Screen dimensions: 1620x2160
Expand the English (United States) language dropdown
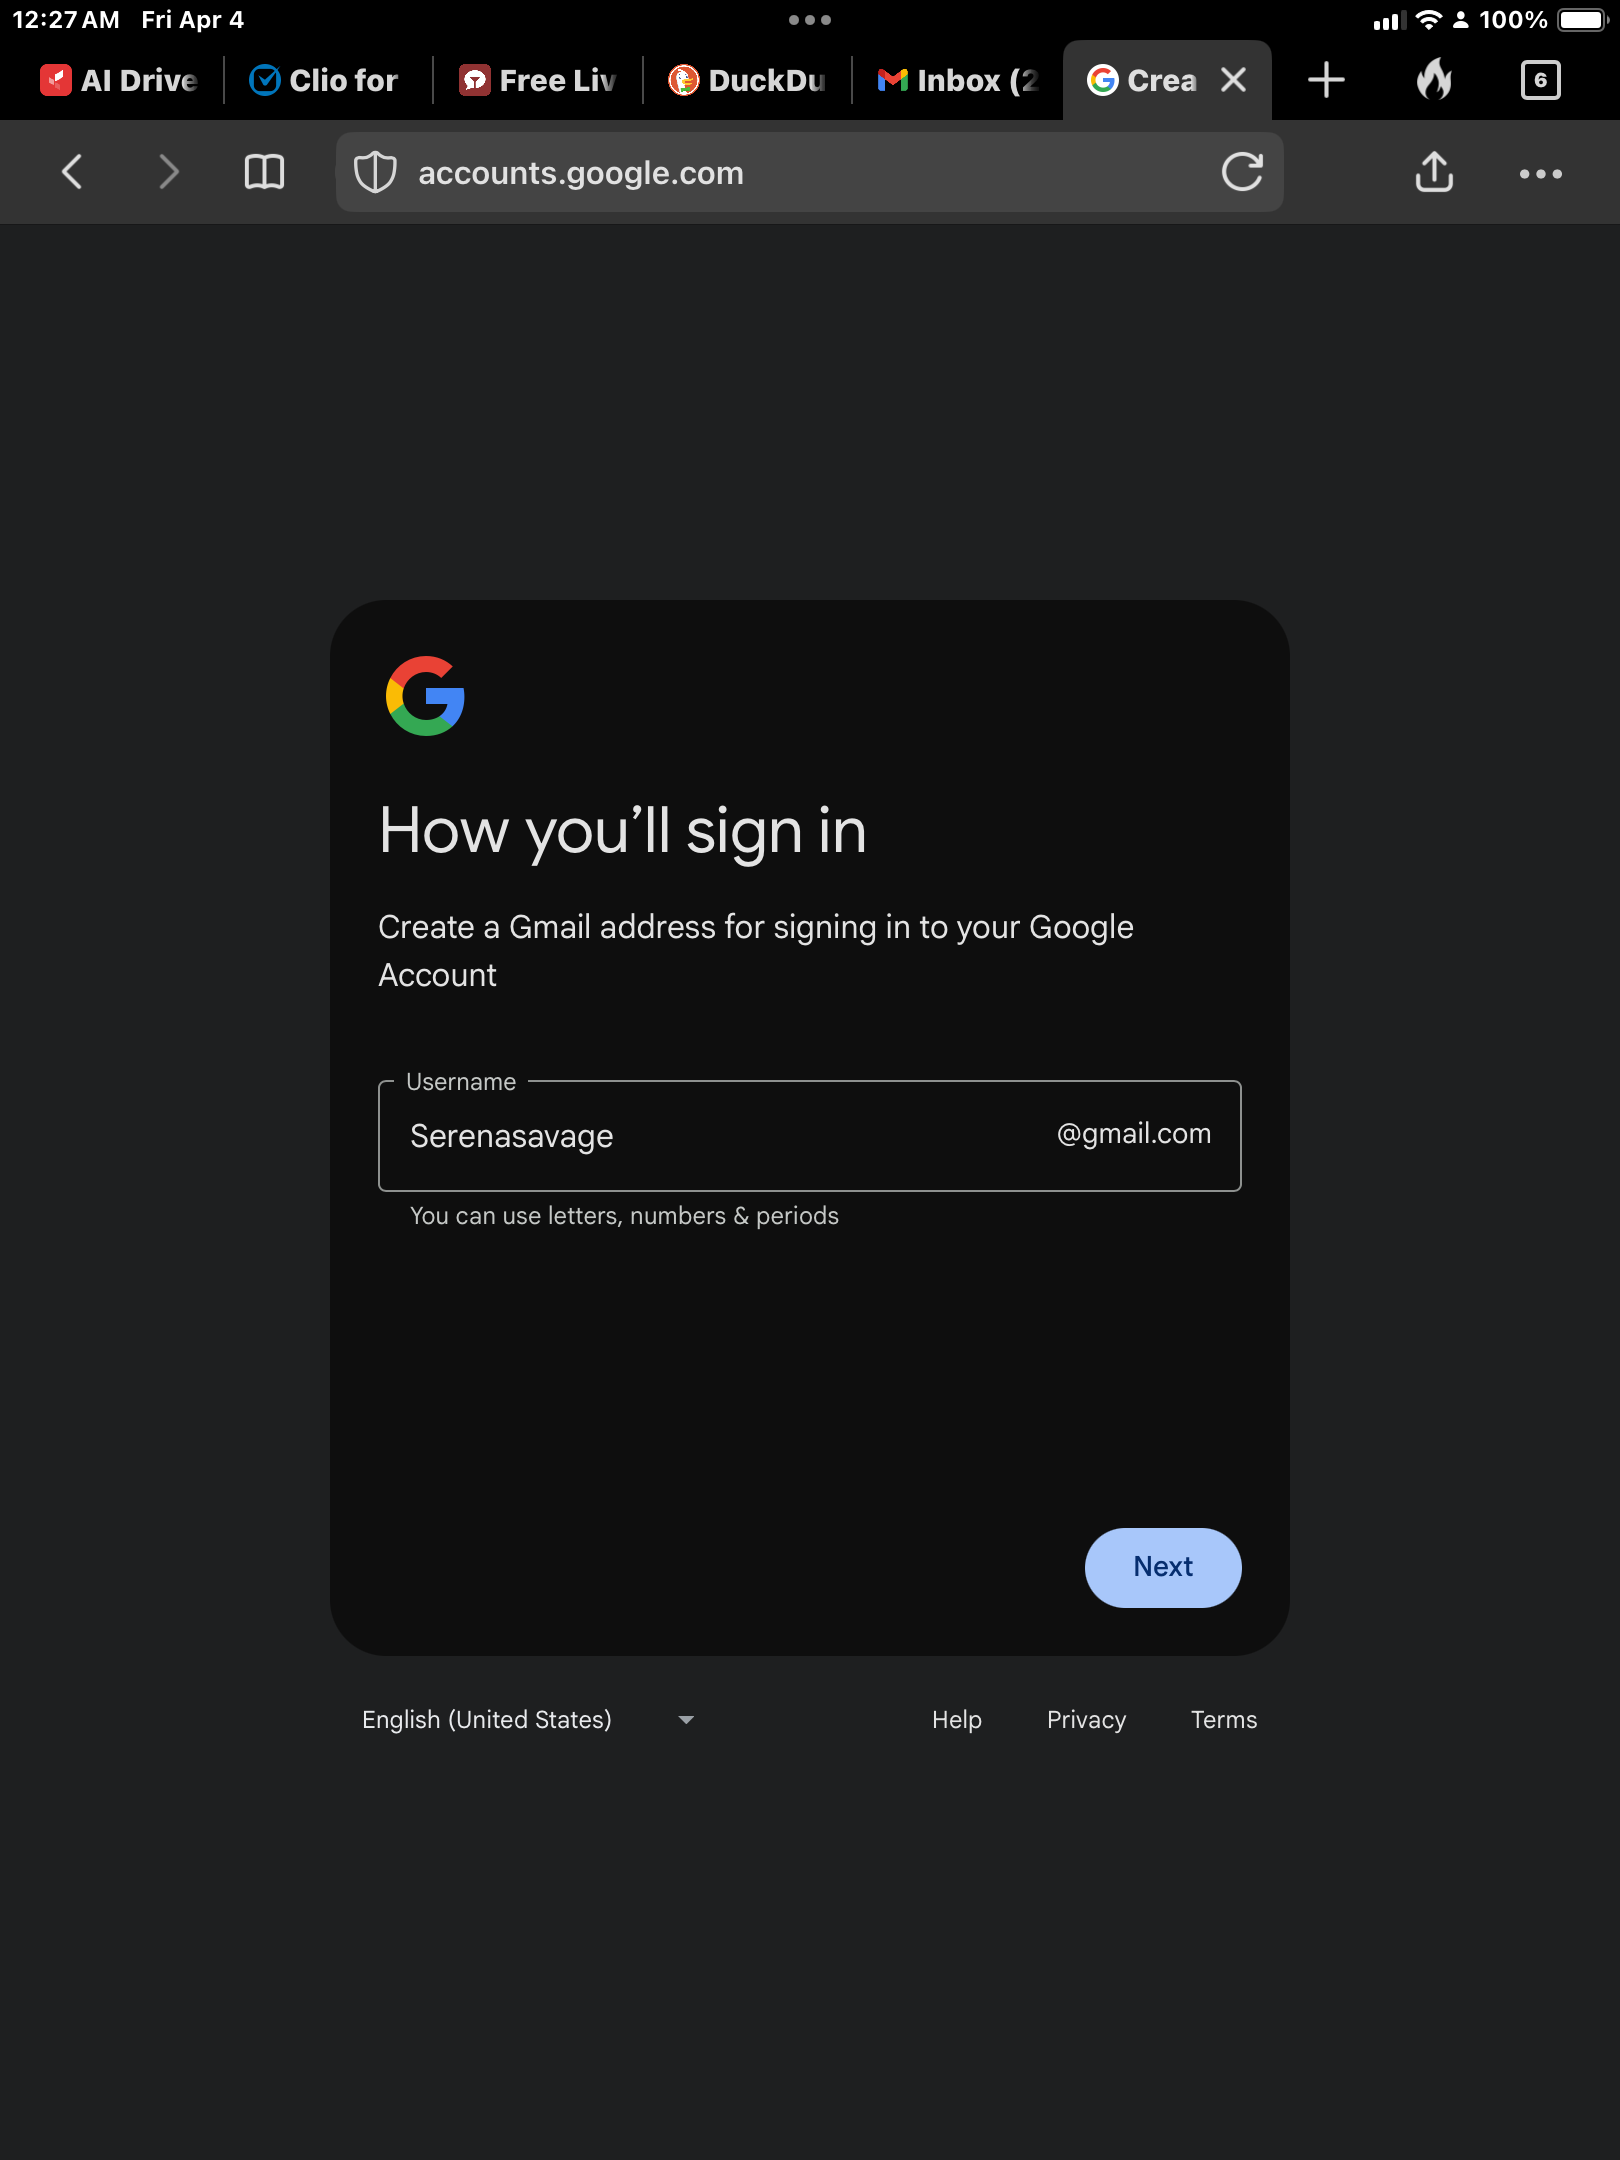pos(528,1720)
